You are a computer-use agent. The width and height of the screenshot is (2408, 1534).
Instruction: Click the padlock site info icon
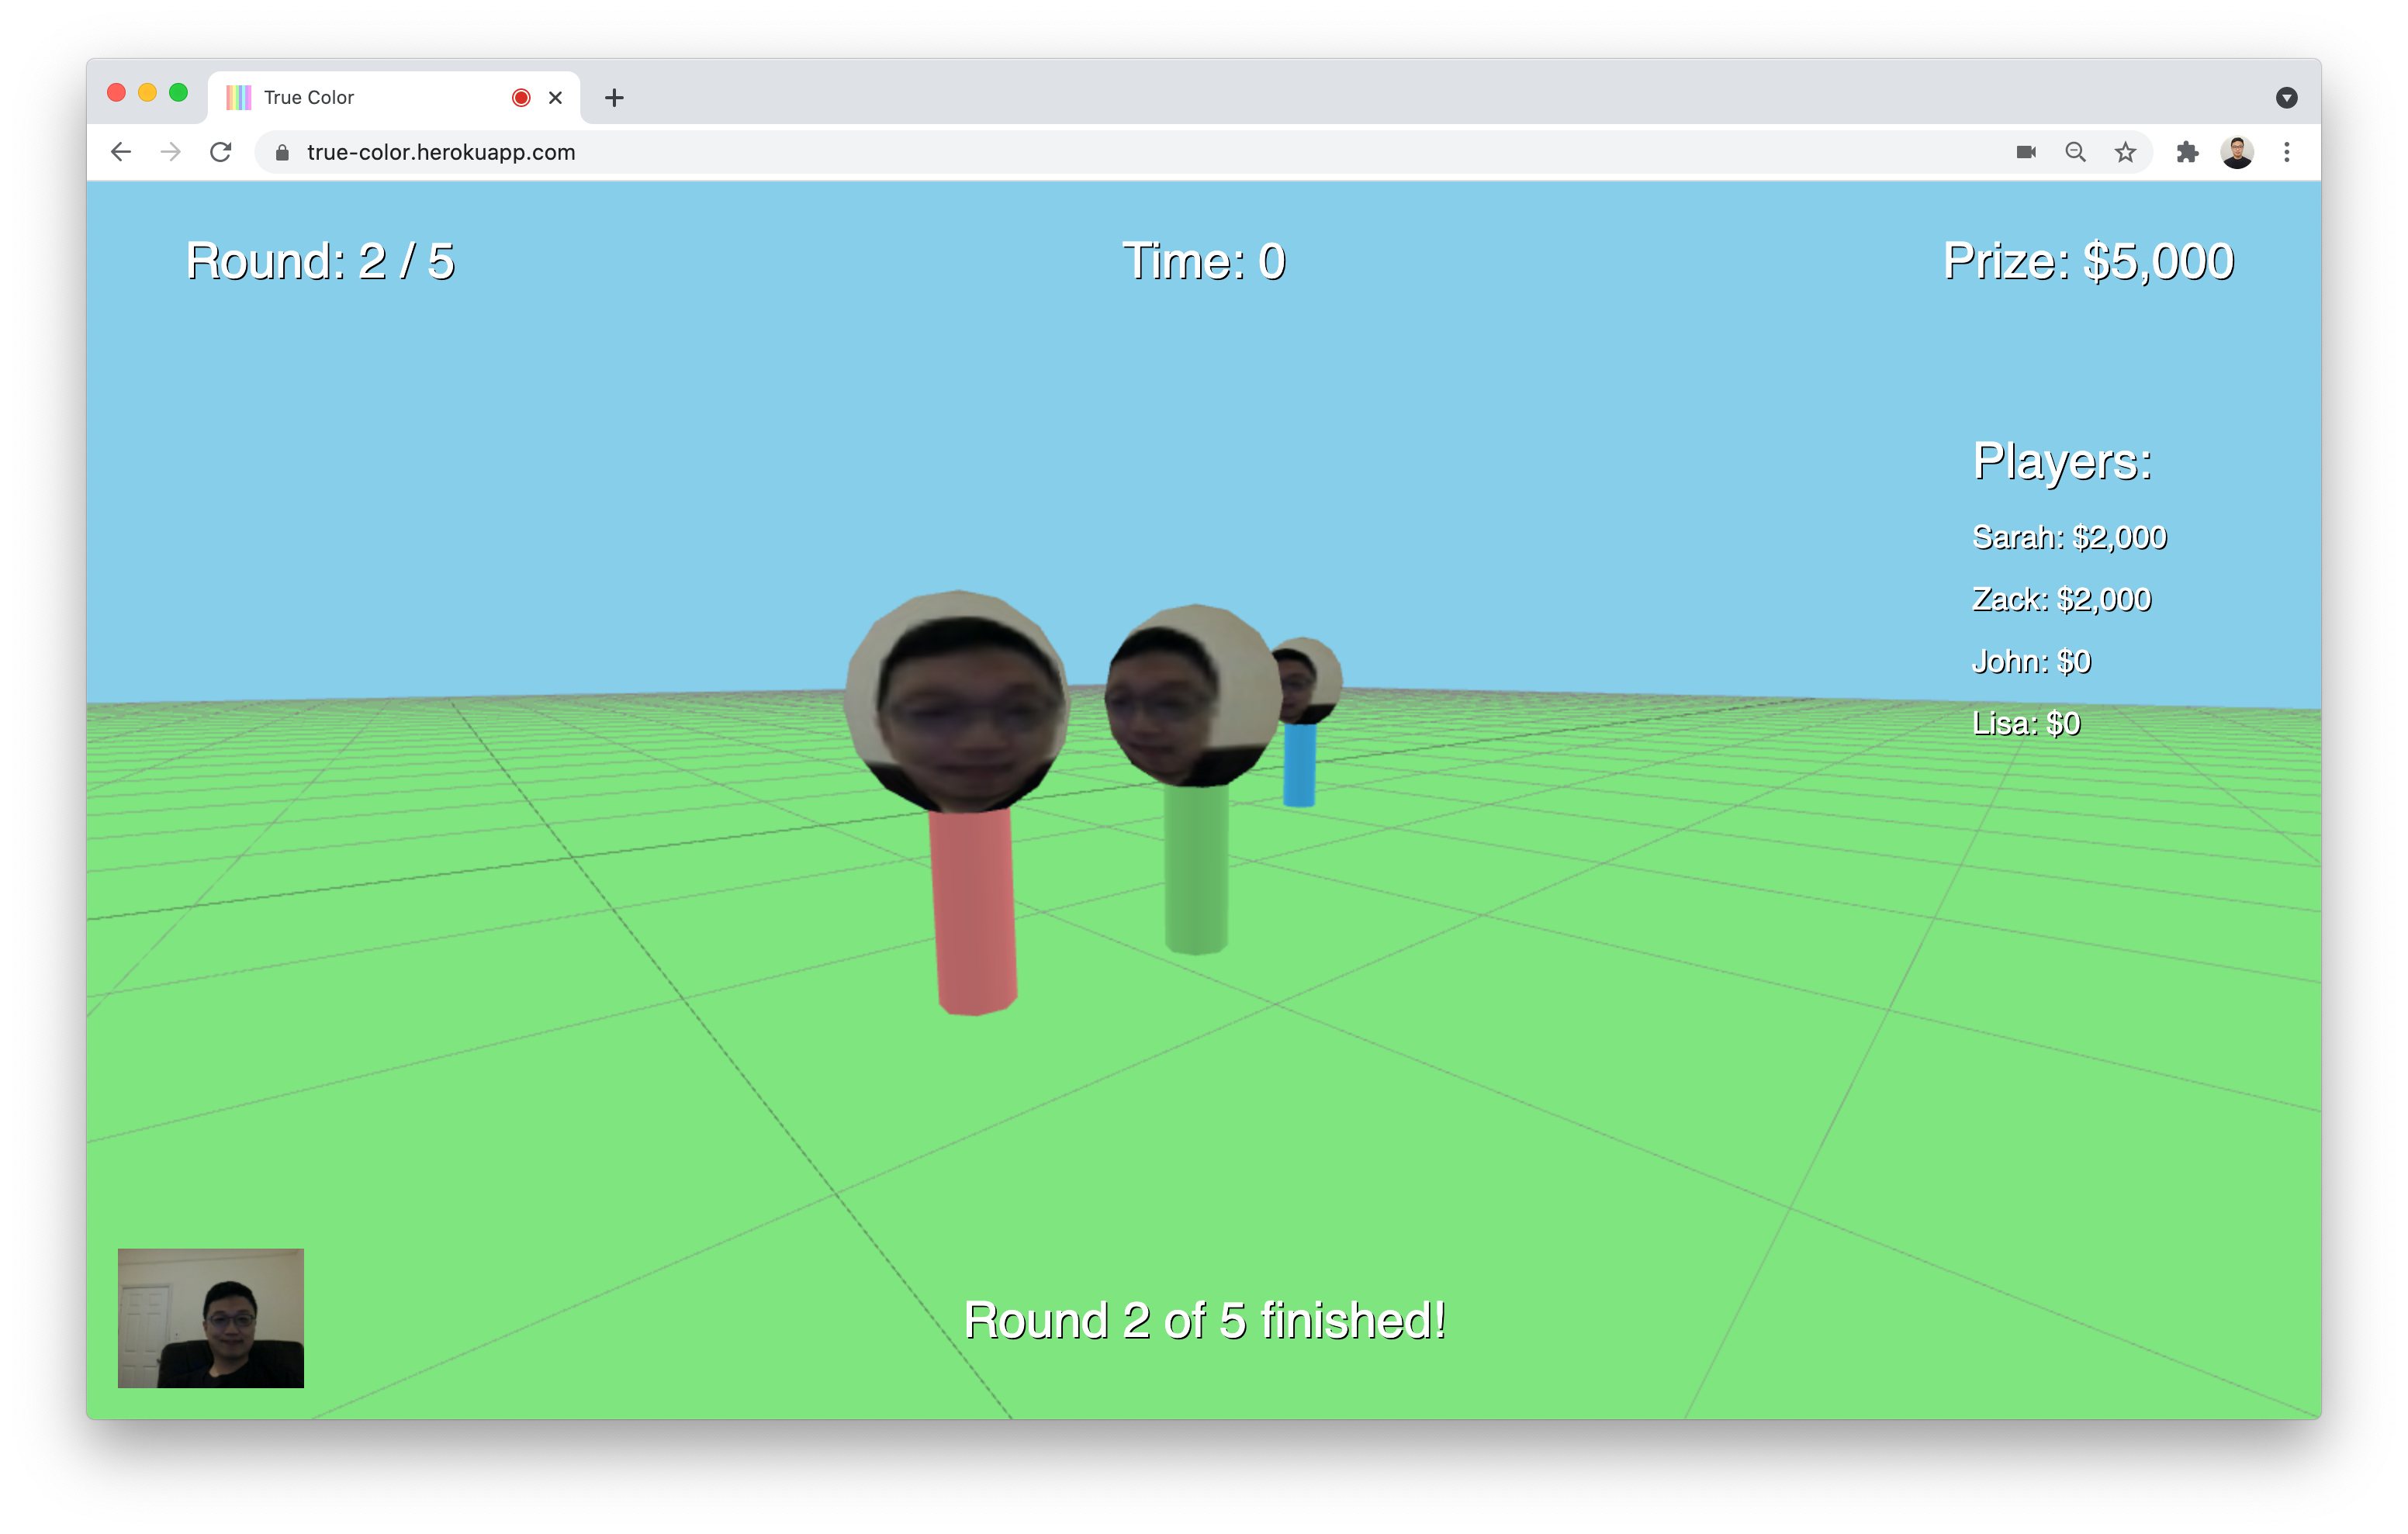[282, 152]
